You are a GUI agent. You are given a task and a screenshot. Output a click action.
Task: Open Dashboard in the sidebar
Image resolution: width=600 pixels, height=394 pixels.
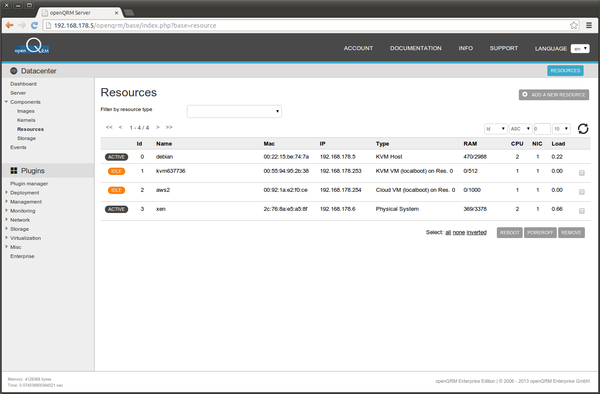(23, 84)
